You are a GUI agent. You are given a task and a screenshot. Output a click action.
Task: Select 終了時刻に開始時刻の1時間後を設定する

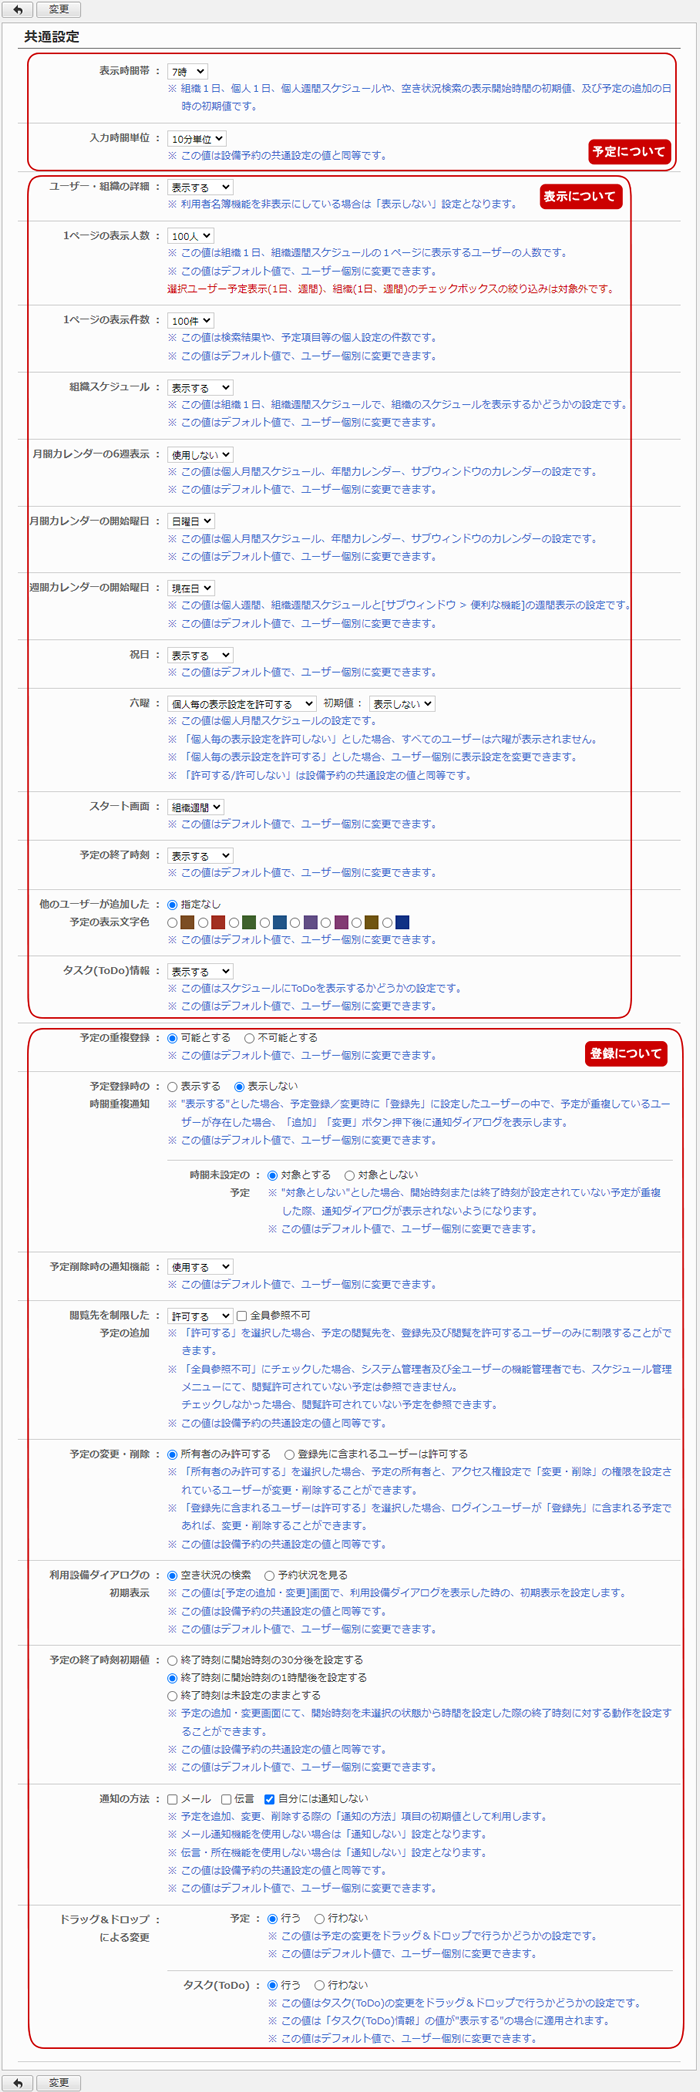tap(173, 1678)
